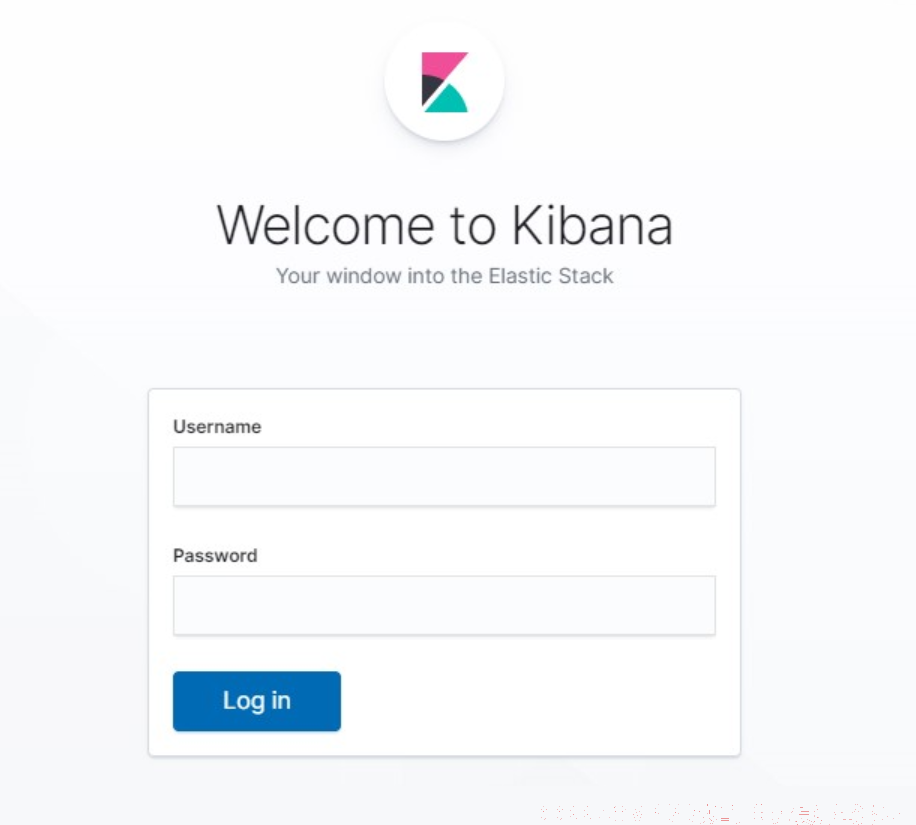This screenshot has height=825, width=916.
Task: Click the teal bottom segment of Kibana logo
Action: 449,99
